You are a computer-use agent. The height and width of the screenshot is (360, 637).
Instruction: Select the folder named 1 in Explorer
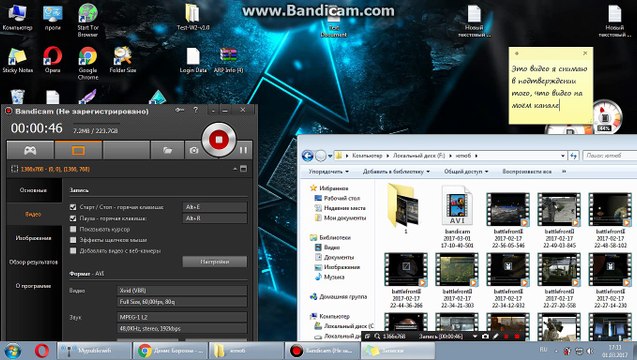[405, 209]
